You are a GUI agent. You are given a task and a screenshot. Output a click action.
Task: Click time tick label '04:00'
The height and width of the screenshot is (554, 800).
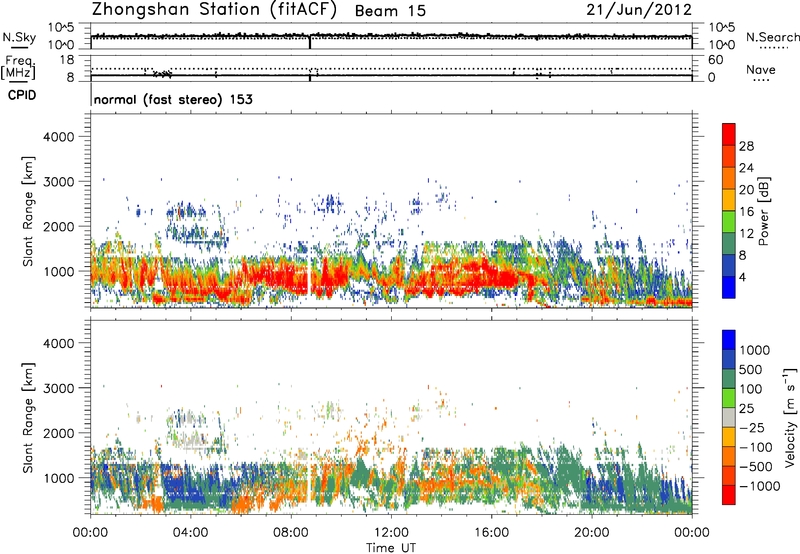tap(191, 533)
